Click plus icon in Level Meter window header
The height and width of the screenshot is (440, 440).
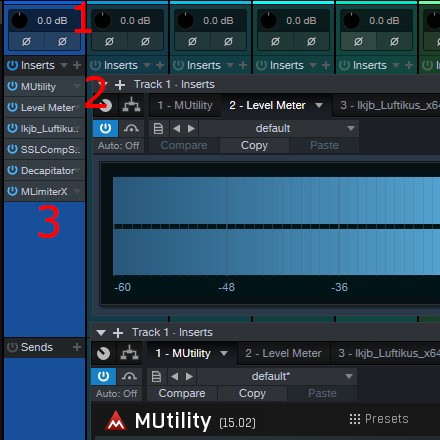pos(120,85)
